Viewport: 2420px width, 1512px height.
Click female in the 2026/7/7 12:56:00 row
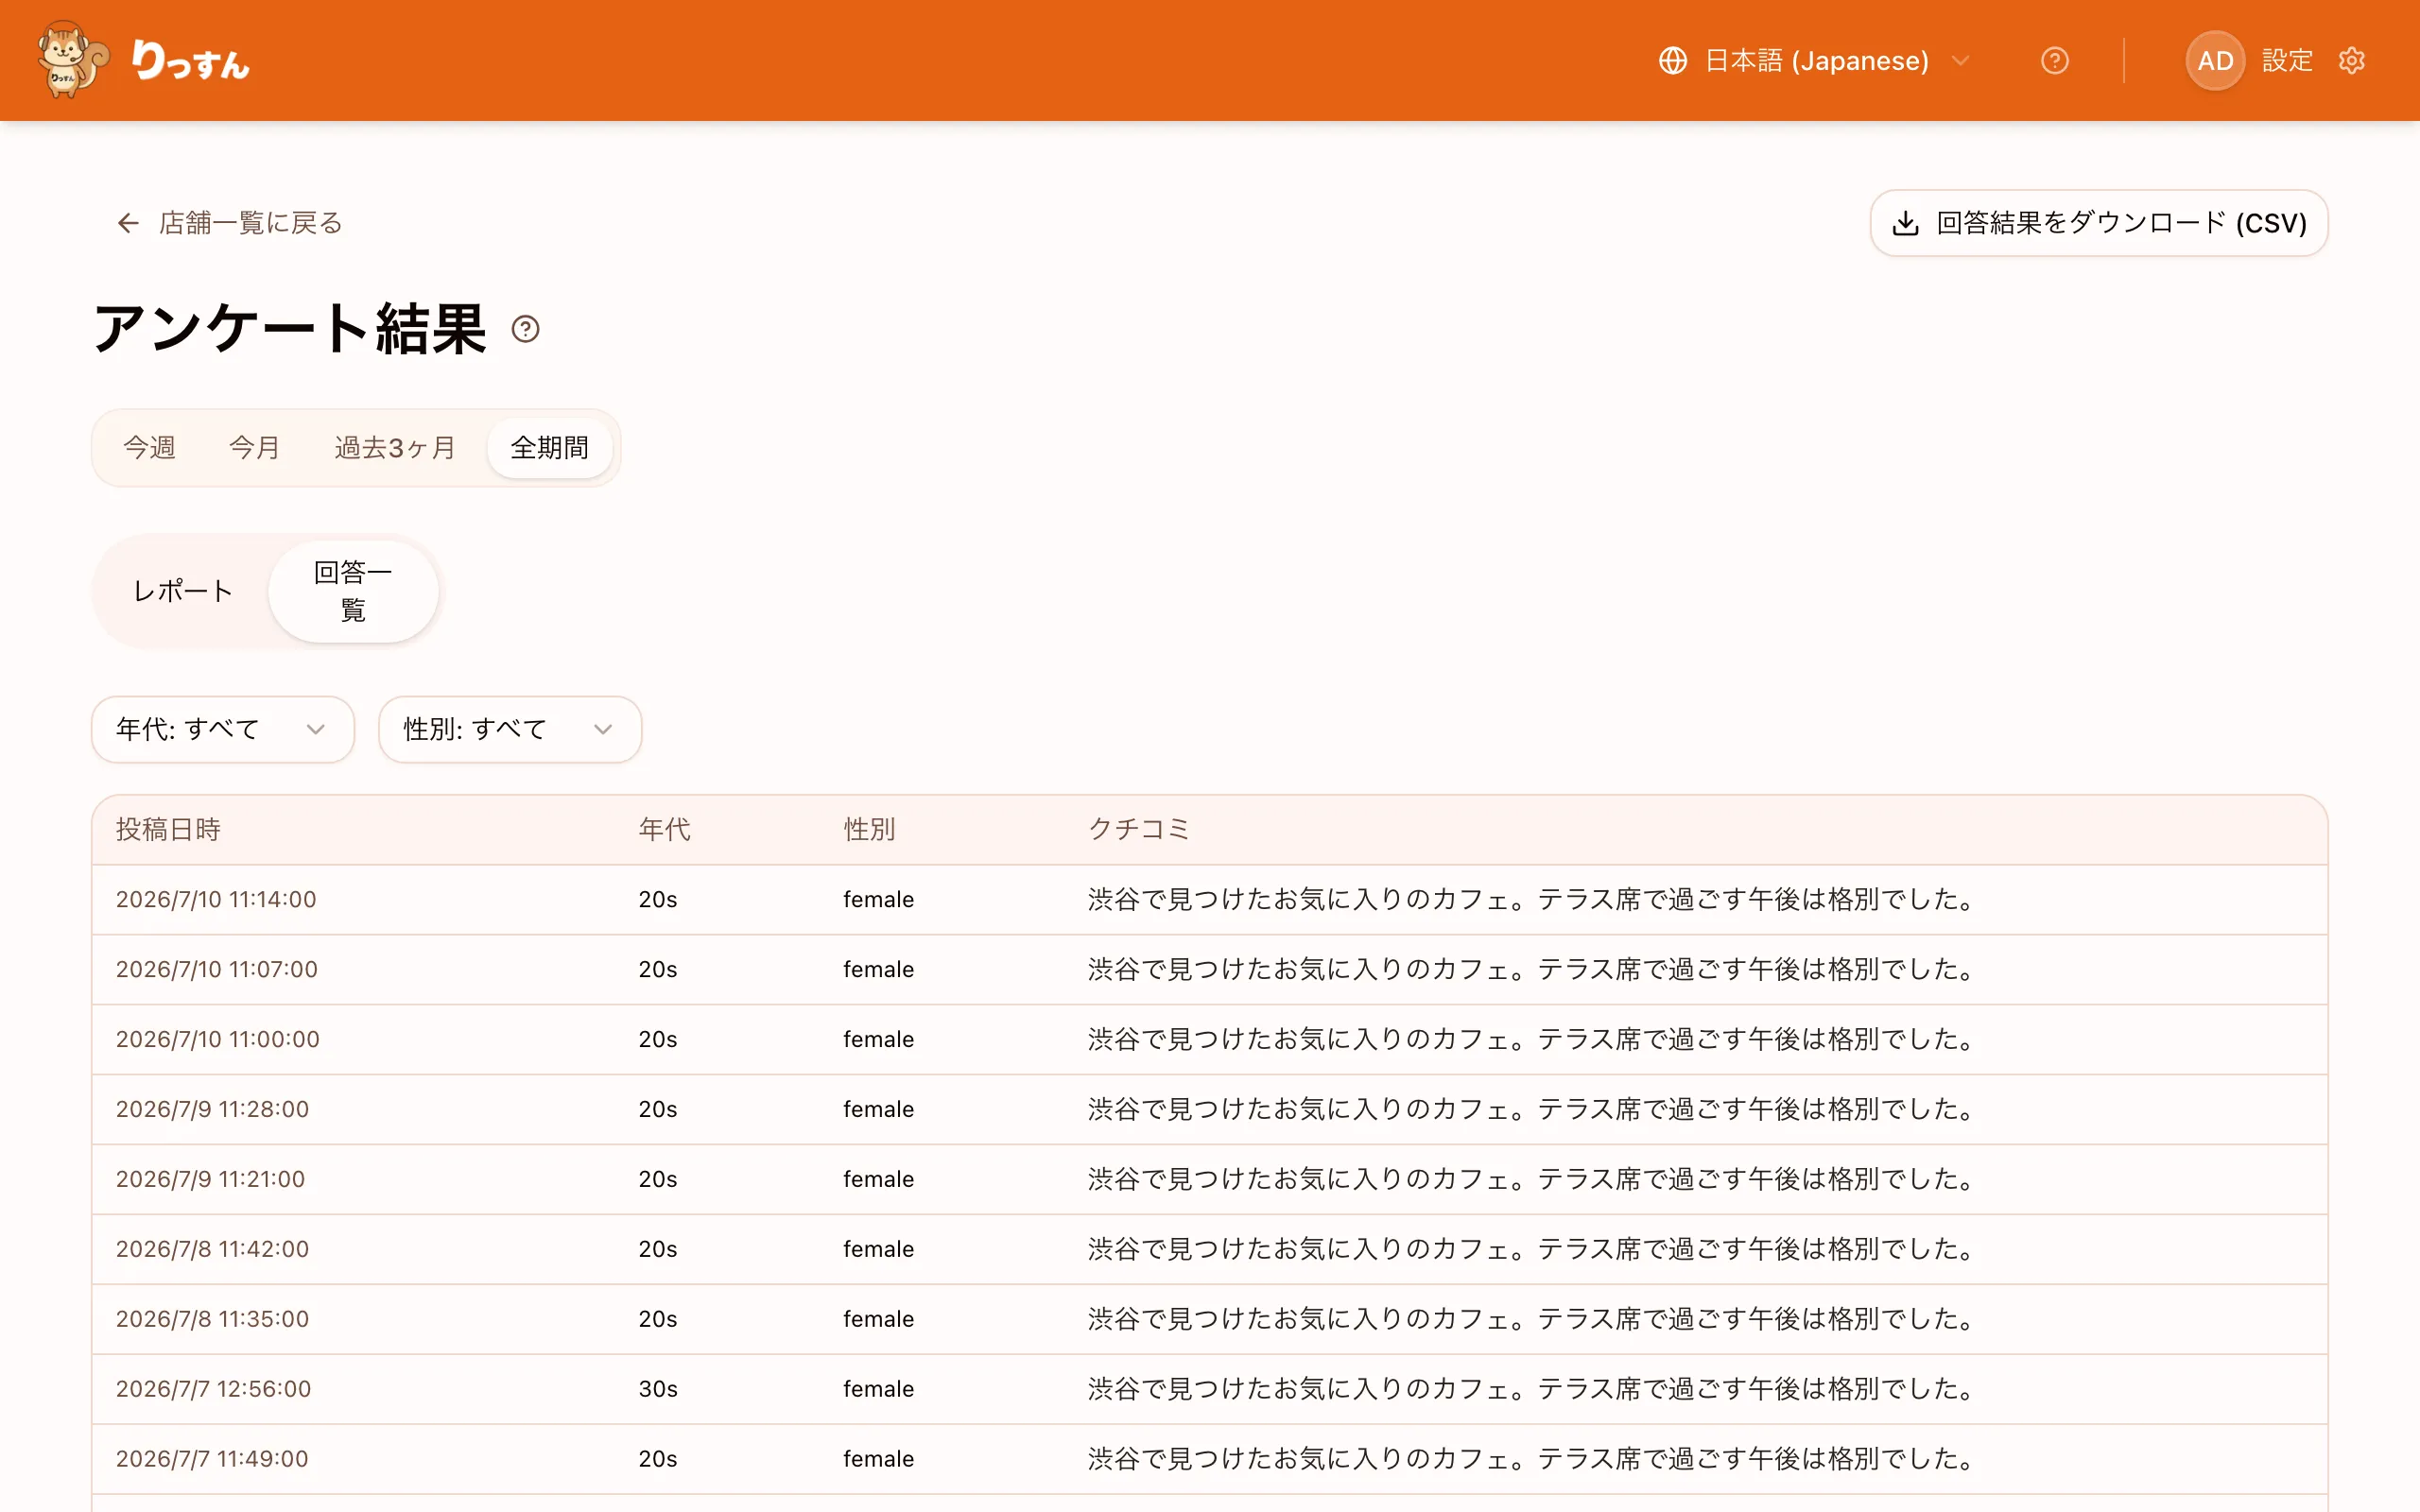(x=878, y=1389)
